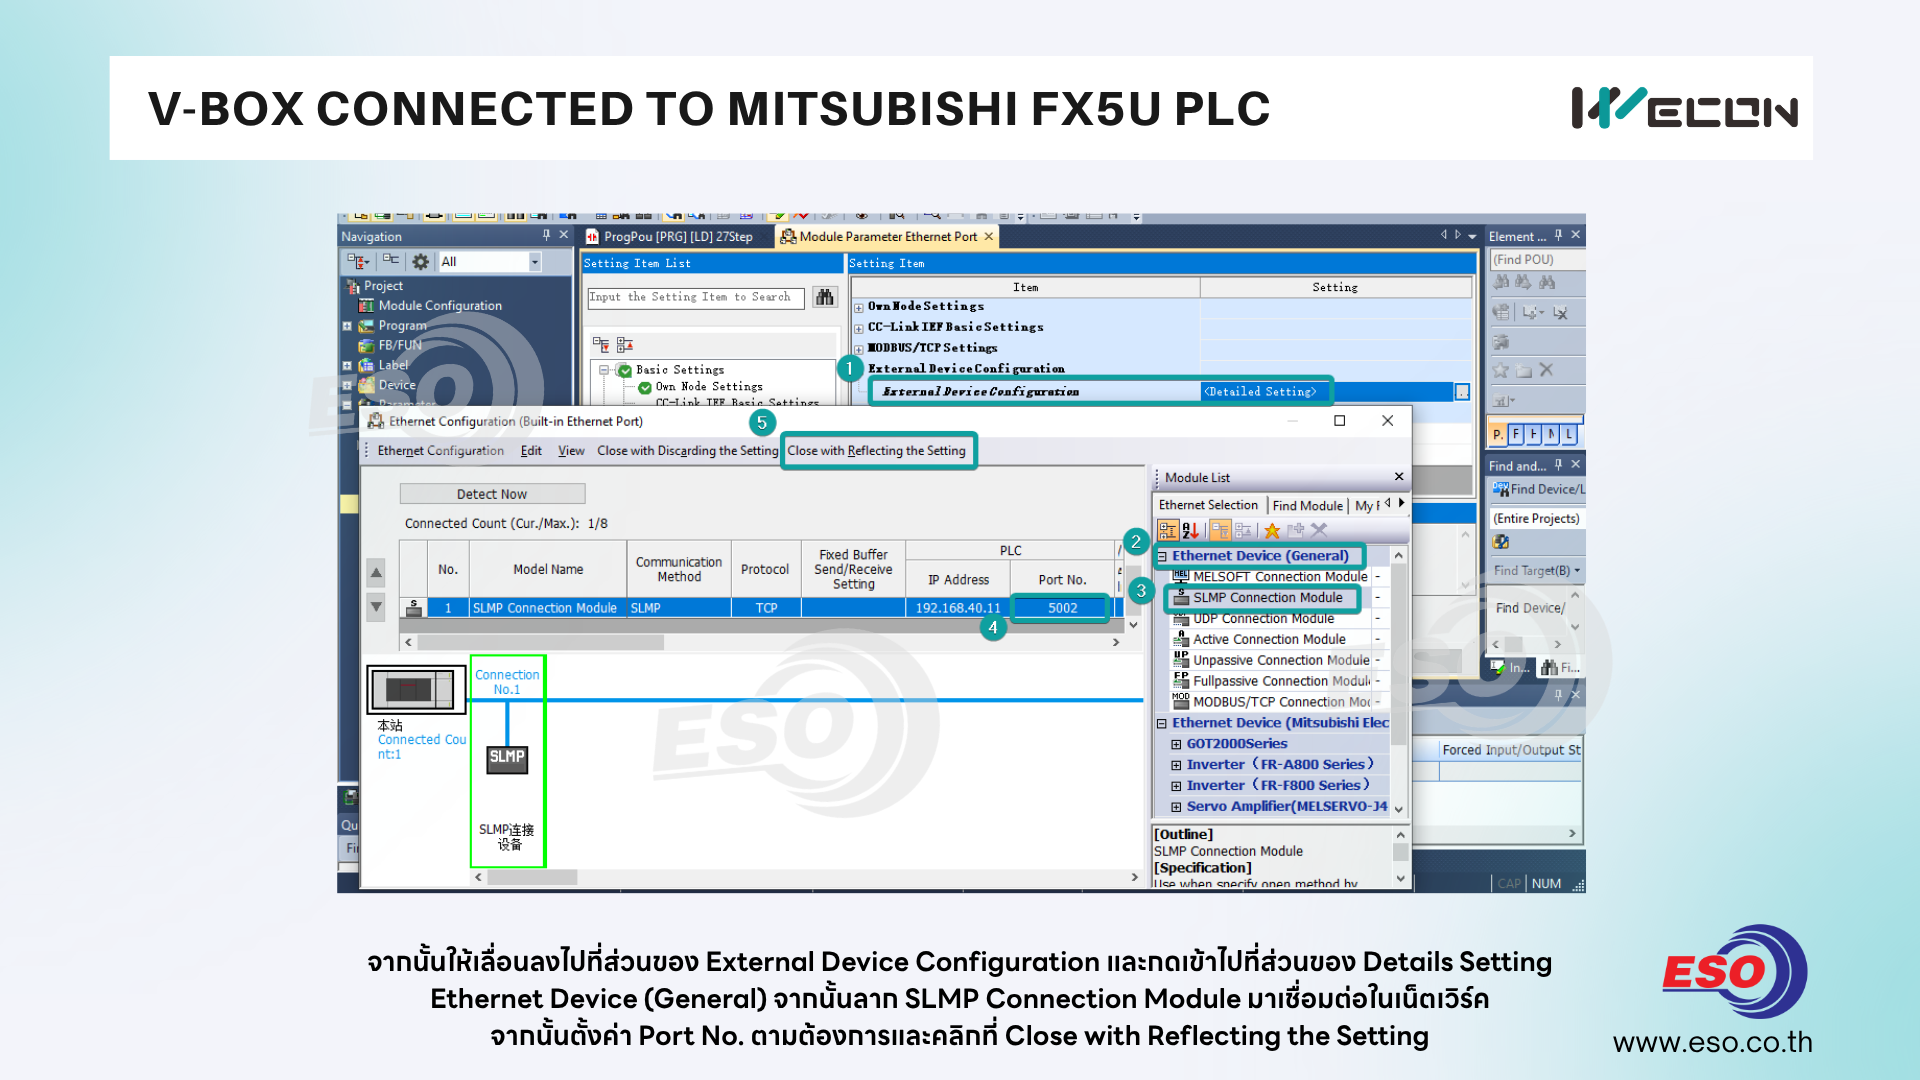Open the Edit menu in Ethernet Configuration window
The height and width of the screenshot is (1080, 1920).
[531, 451]
